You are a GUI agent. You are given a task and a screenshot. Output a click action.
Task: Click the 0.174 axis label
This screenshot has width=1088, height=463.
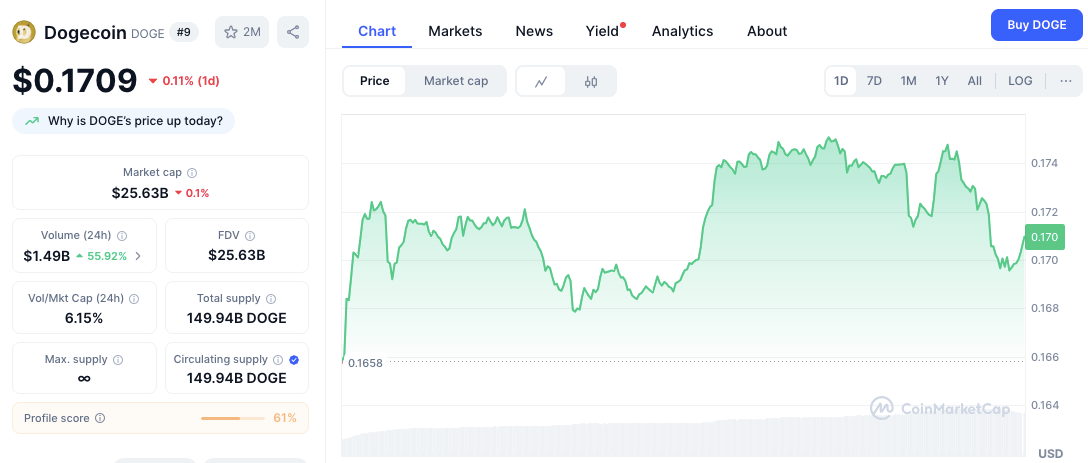(x=1044, y=163)
